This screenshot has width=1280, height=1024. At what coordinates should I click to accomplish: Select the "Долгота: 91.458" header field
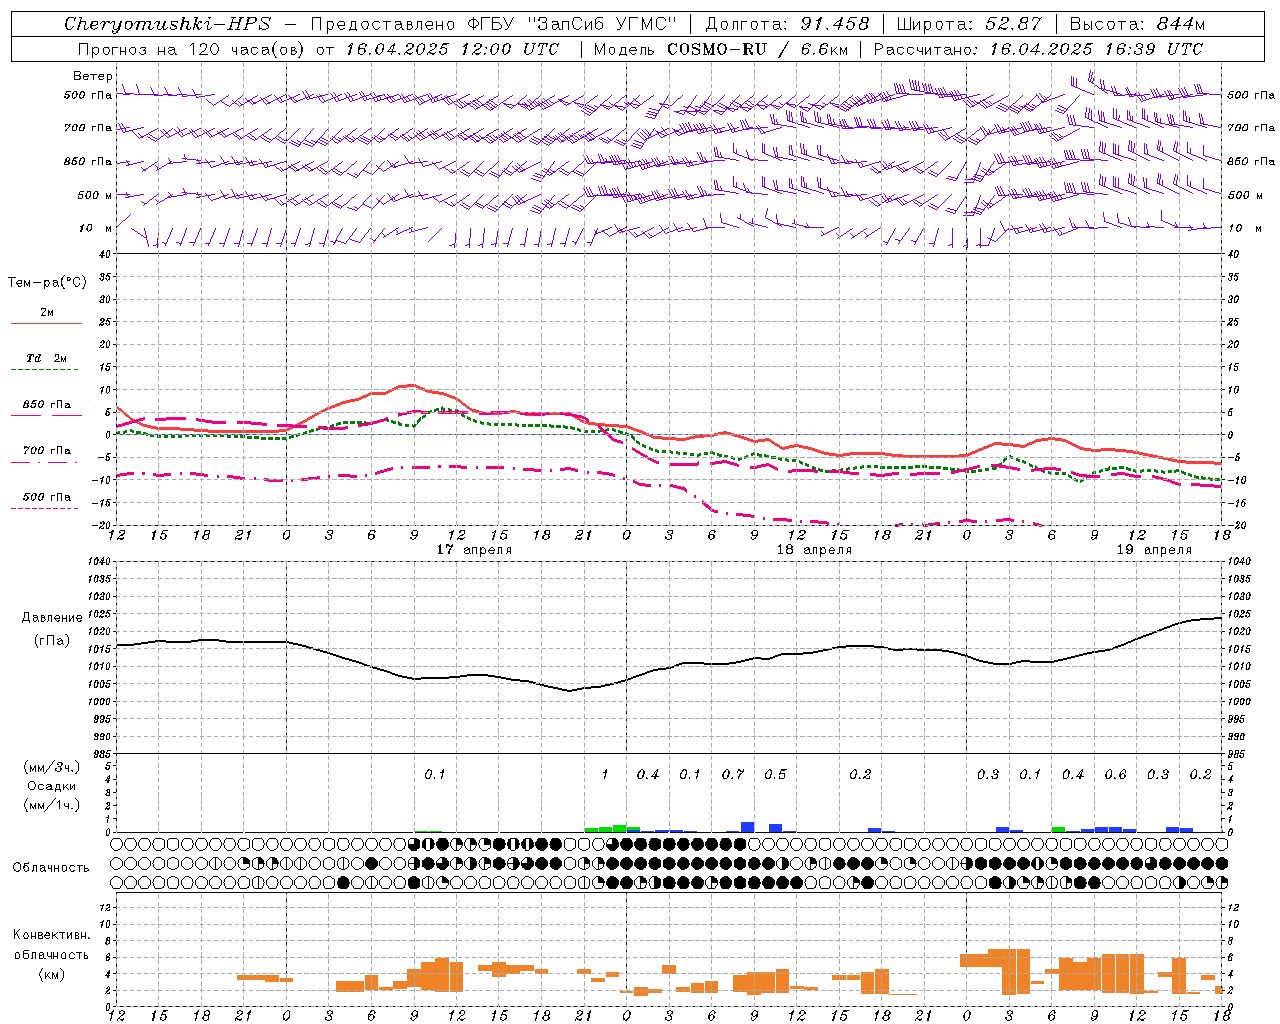click(x=788, y=24)
